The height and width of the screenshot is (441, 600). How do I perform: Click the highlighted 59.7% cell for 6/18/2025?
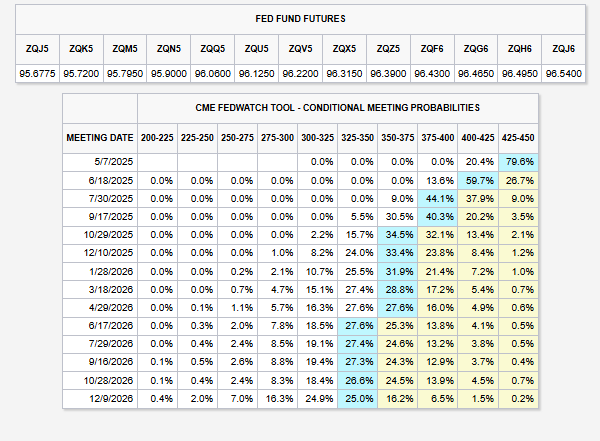[478, 180]
